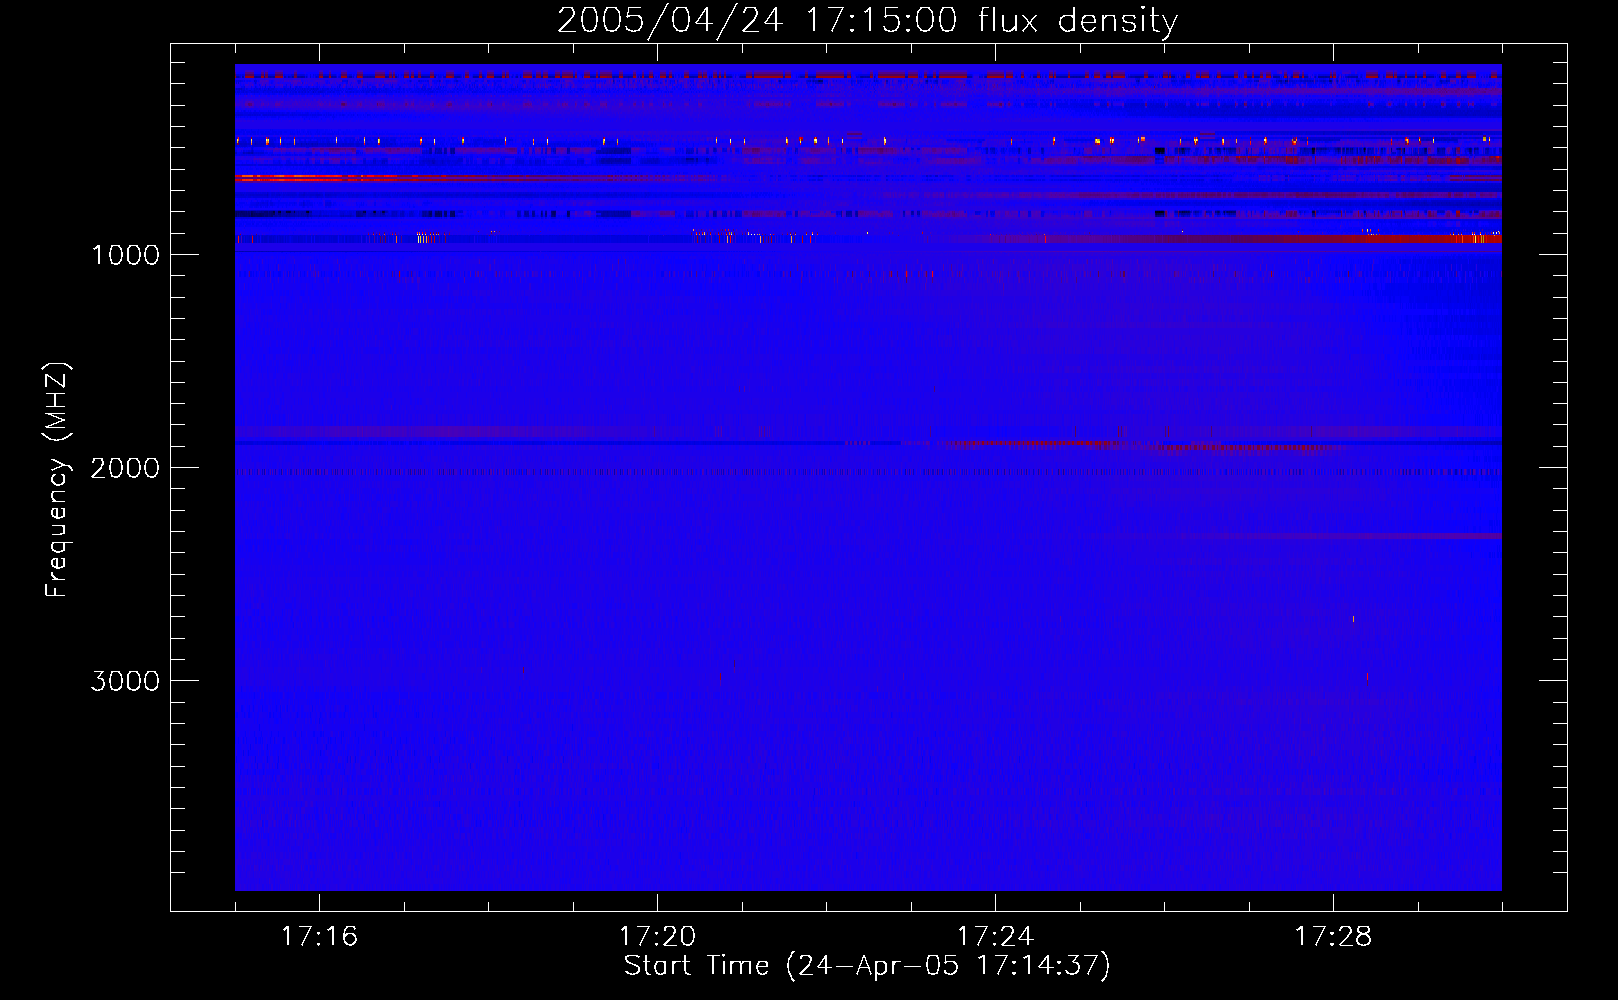
Task: Click the plot title '2005/04/24 17:15:00 flux density'
Action: click(867, 21)
